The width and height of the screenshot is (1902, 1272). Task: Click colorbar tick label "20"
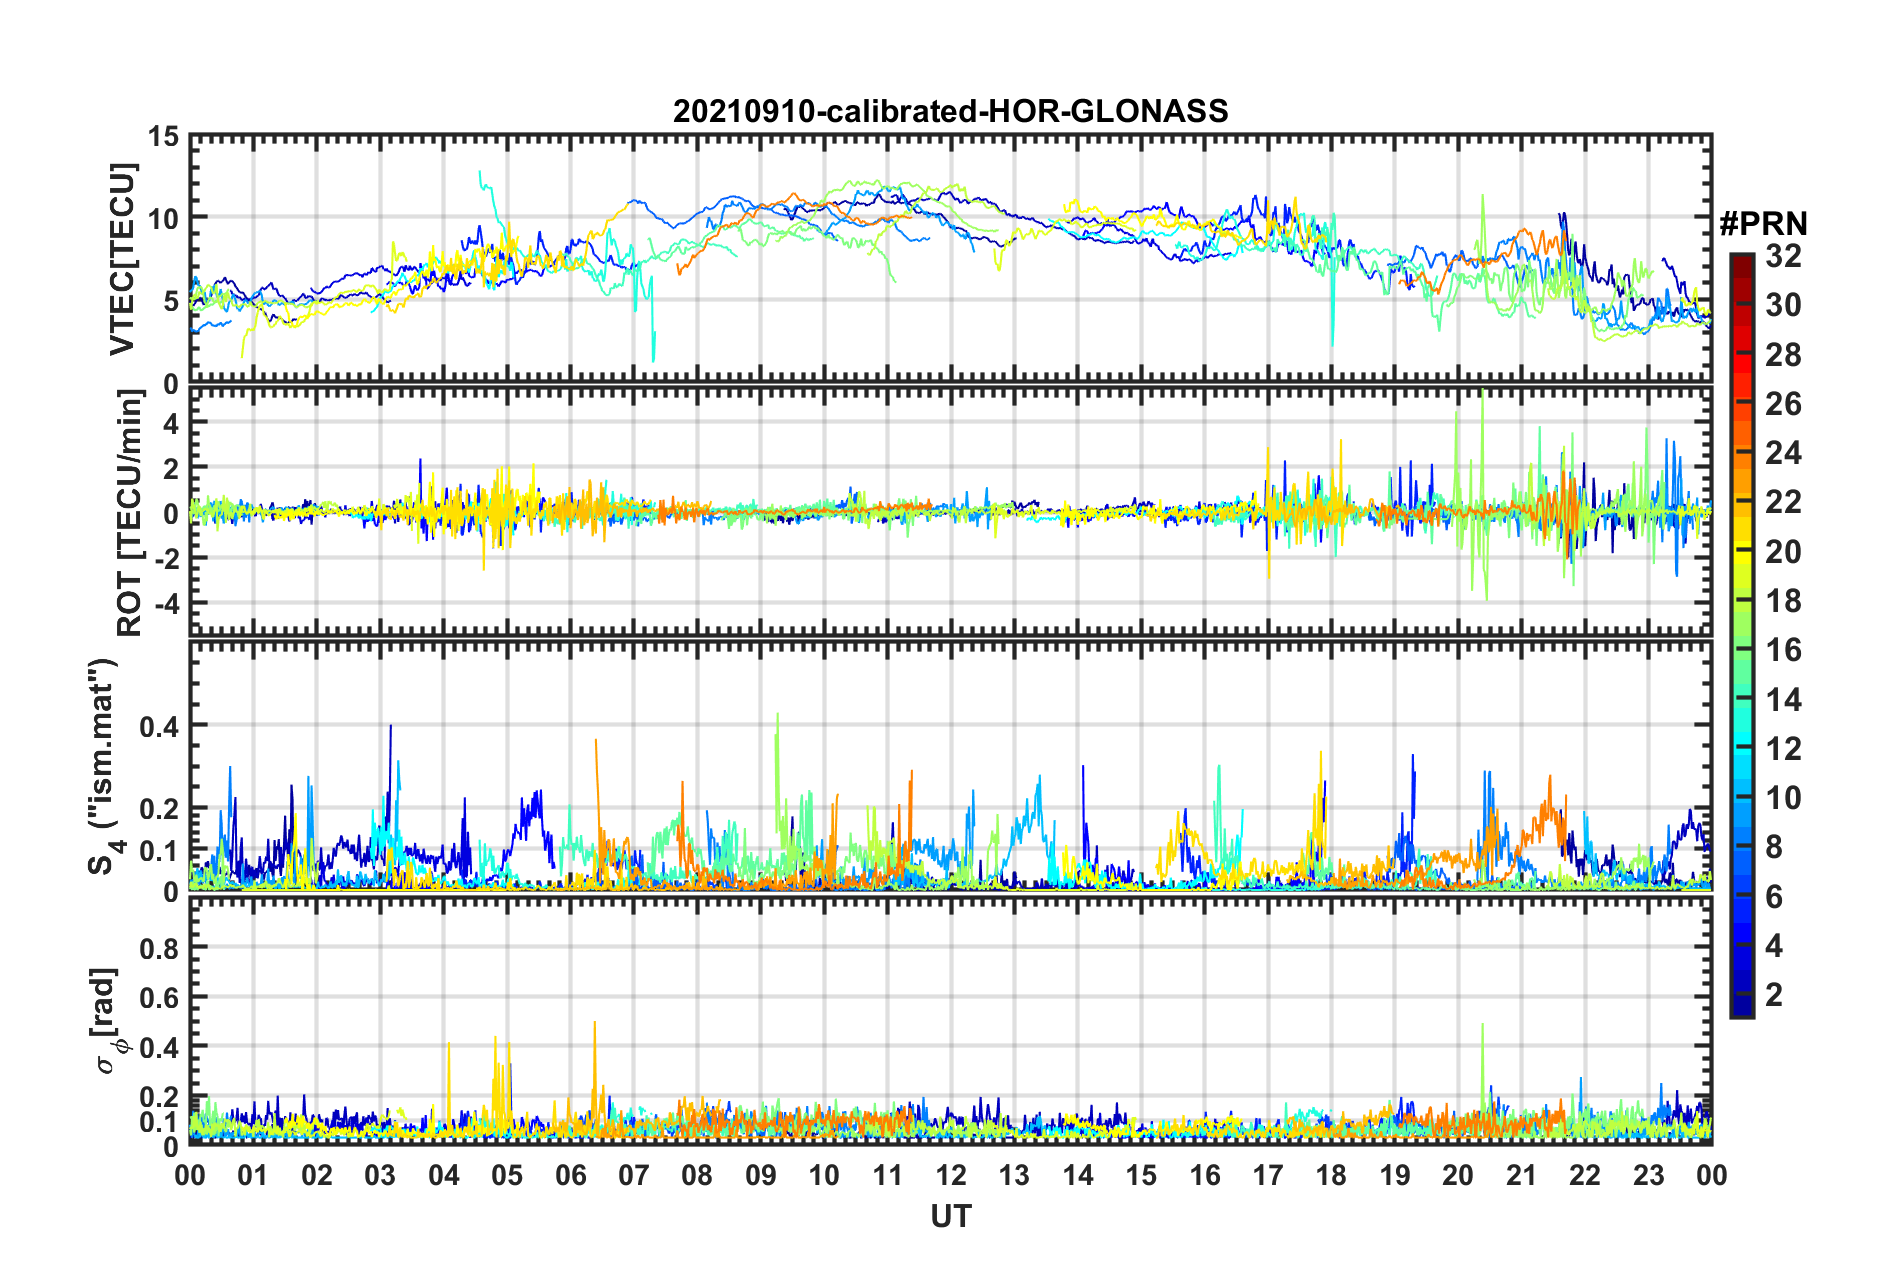pyautogui.click(x=1783, y=552)
